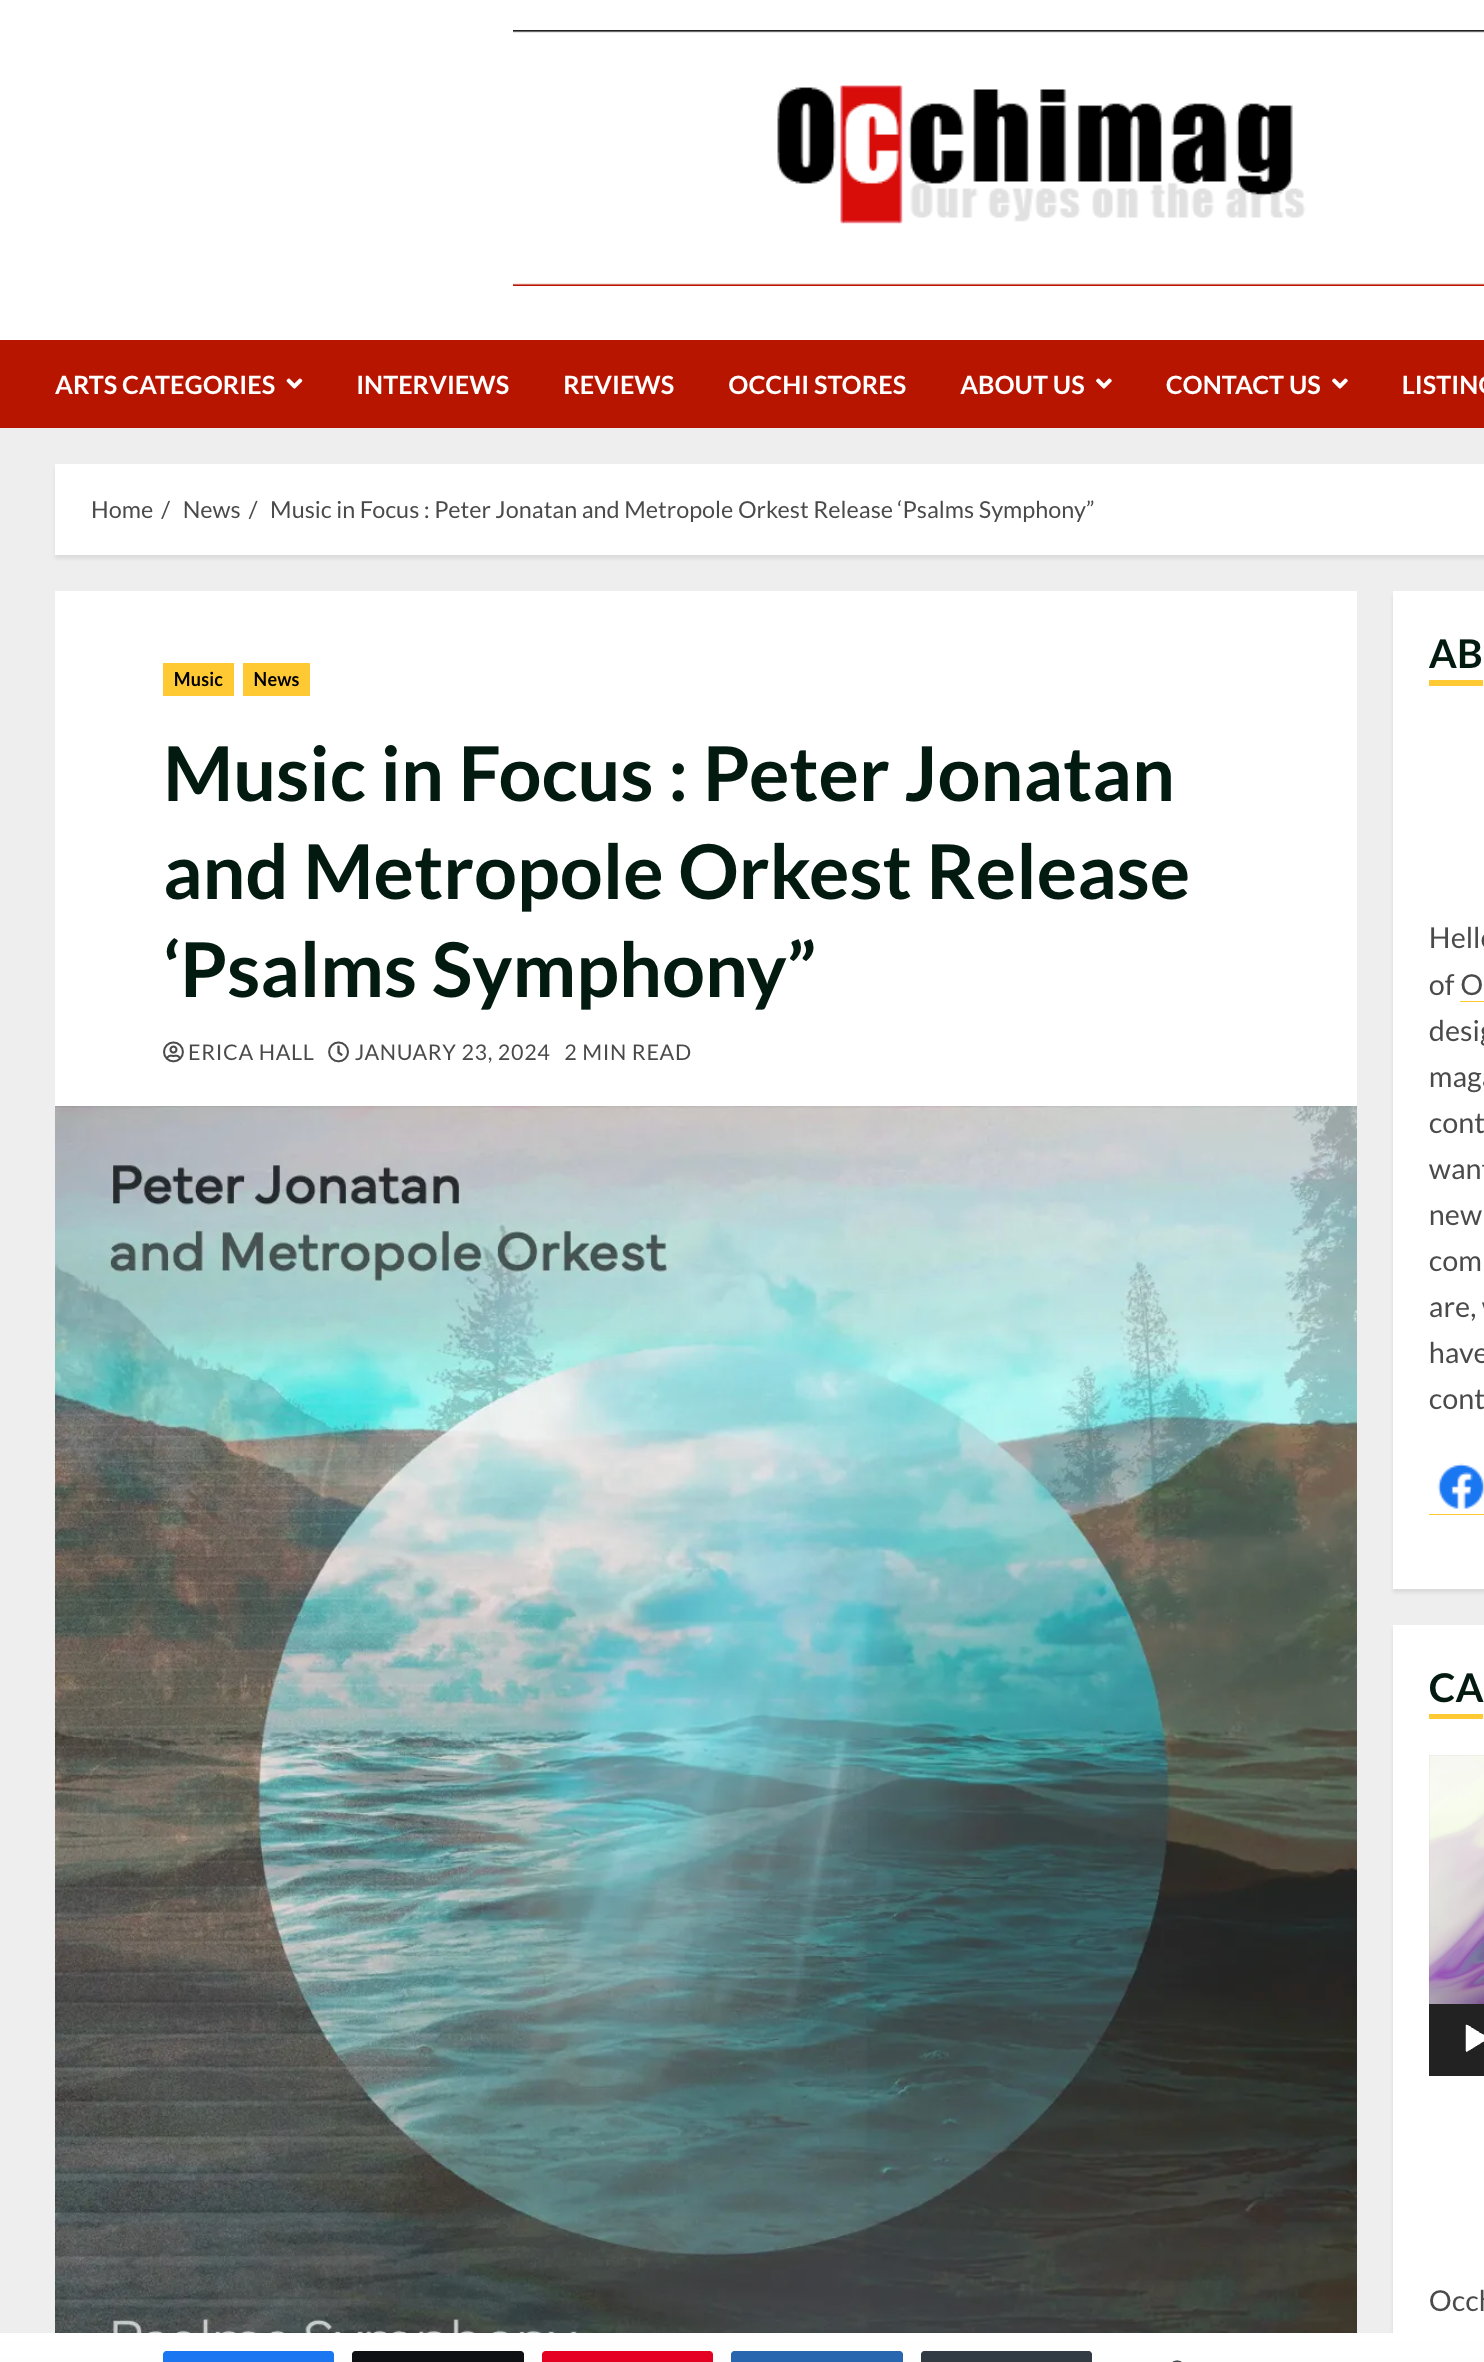This screenshot has width=1484, height=2362.
Task: Open author Erica Hall's page
Action: pyautogui.click(x=251, y=1052)
